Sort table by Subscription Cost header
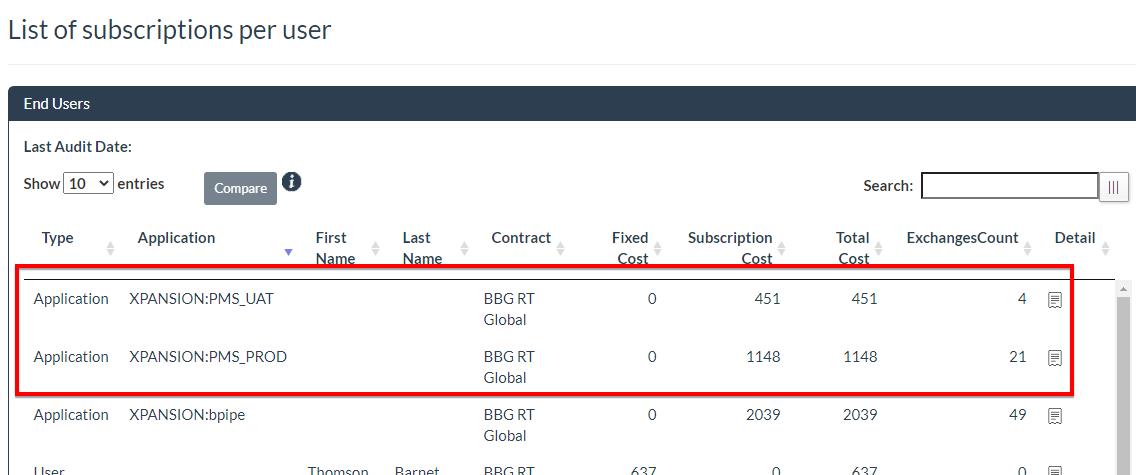This screenshot has height=475, width=1136. 730,247
